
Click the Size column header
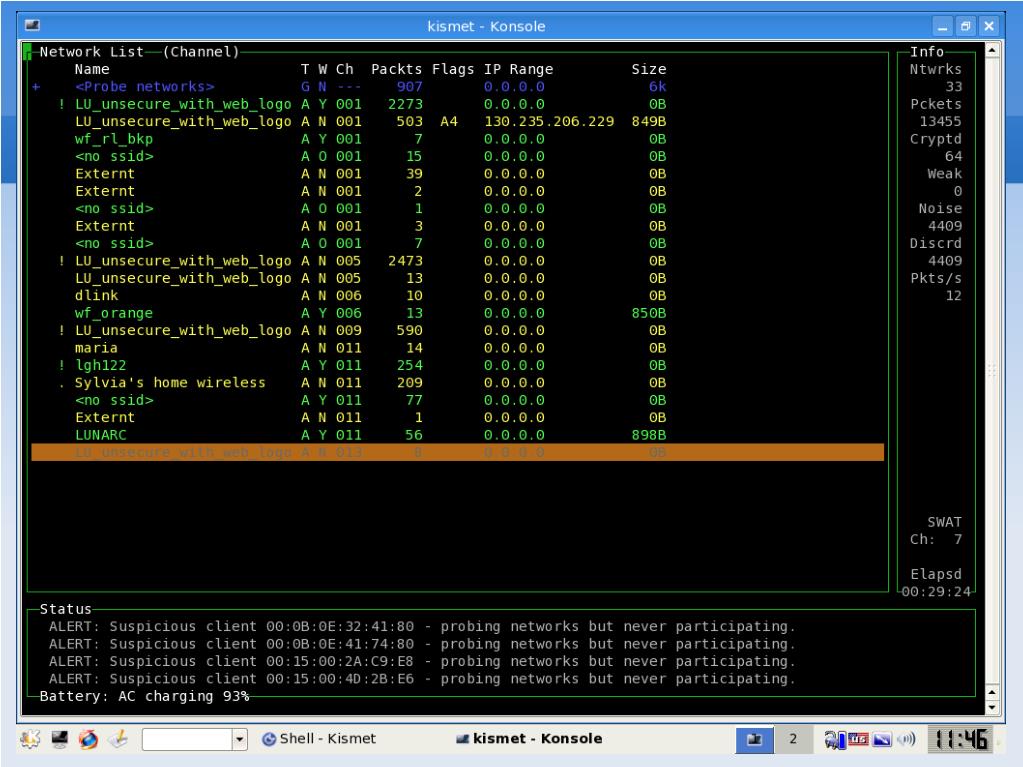649,69
